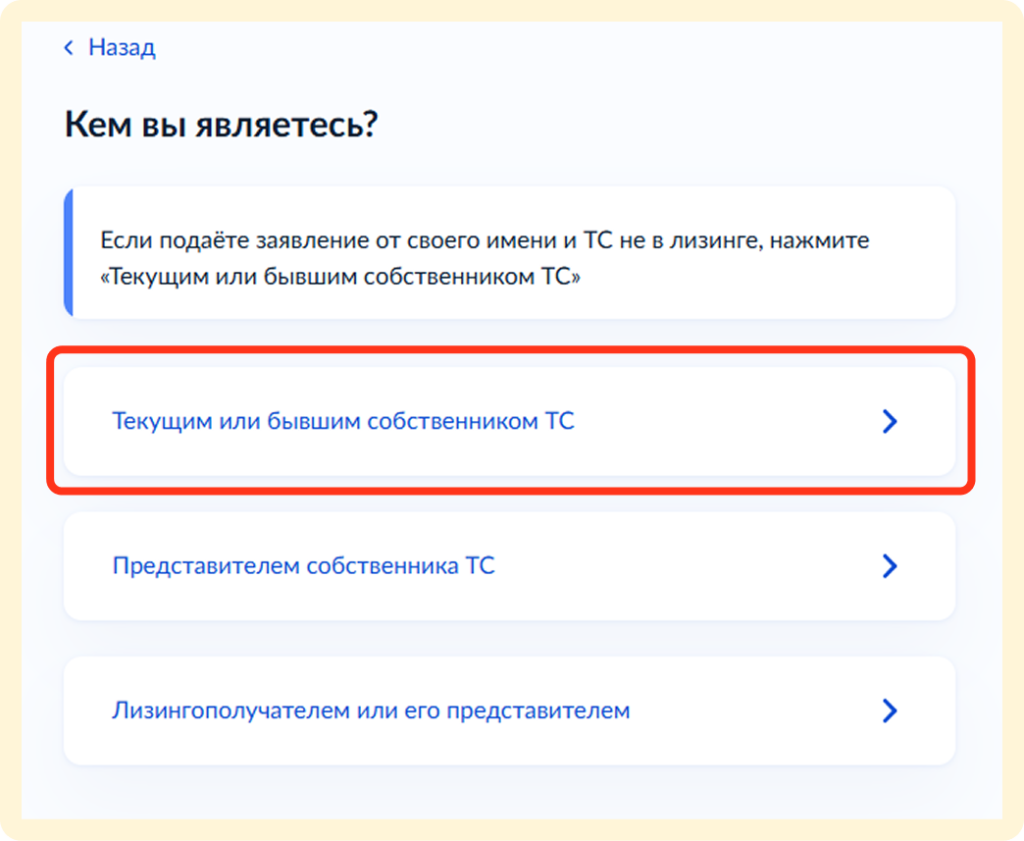The image size is (1024, 841).
Task: Click the info banner about applying from your own name
Action: 510,252
